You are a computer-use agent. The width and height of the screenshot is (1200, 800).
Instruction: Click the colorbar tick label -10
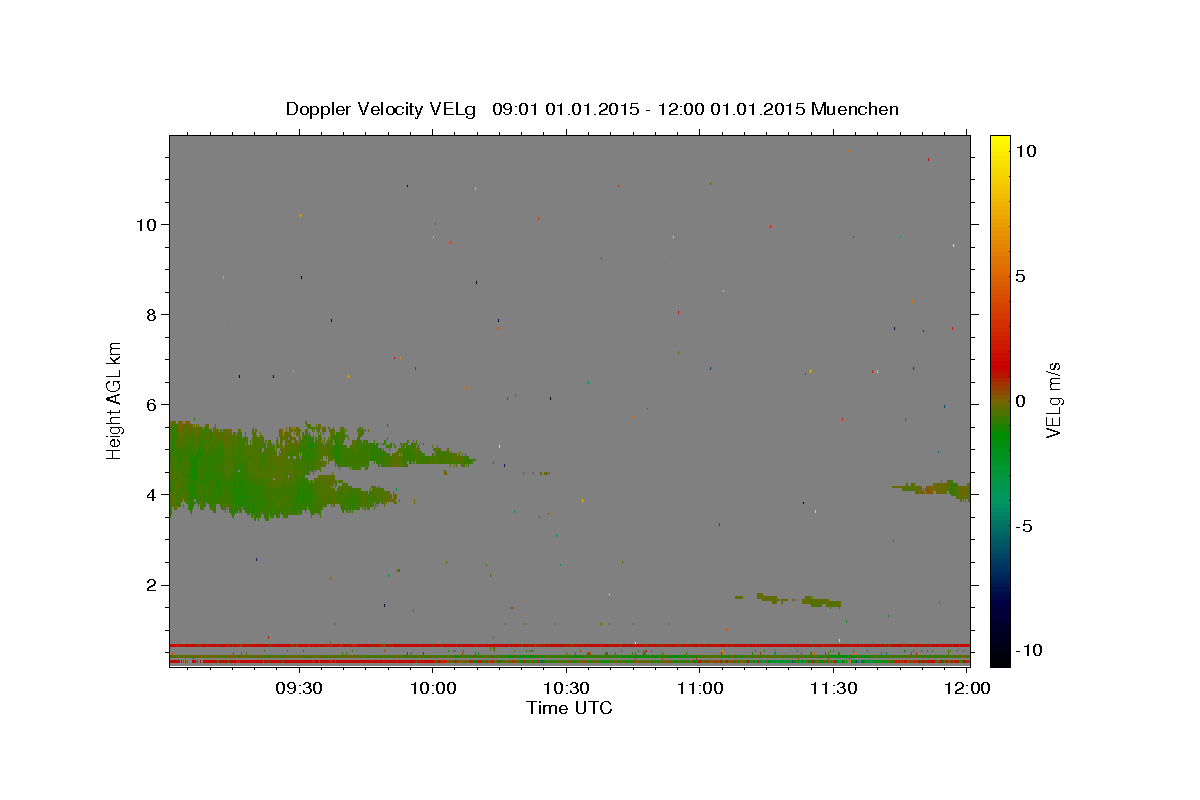point(1027,650)
